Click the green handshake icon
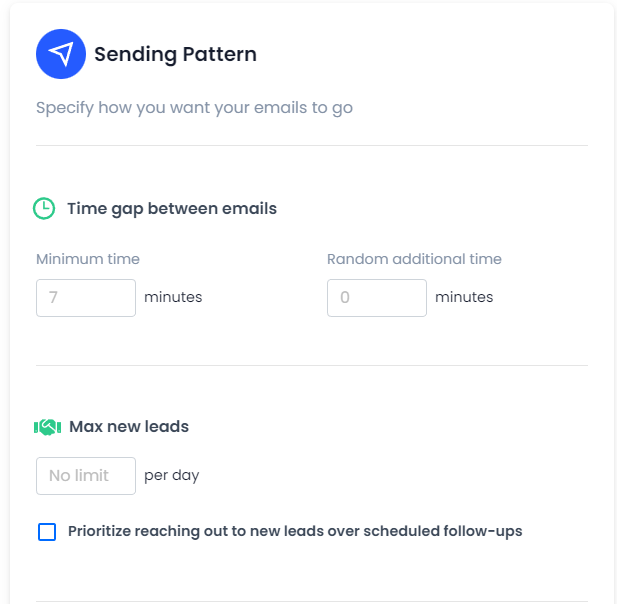The width and height of the screenshot is (617, 604). [48, 427]
